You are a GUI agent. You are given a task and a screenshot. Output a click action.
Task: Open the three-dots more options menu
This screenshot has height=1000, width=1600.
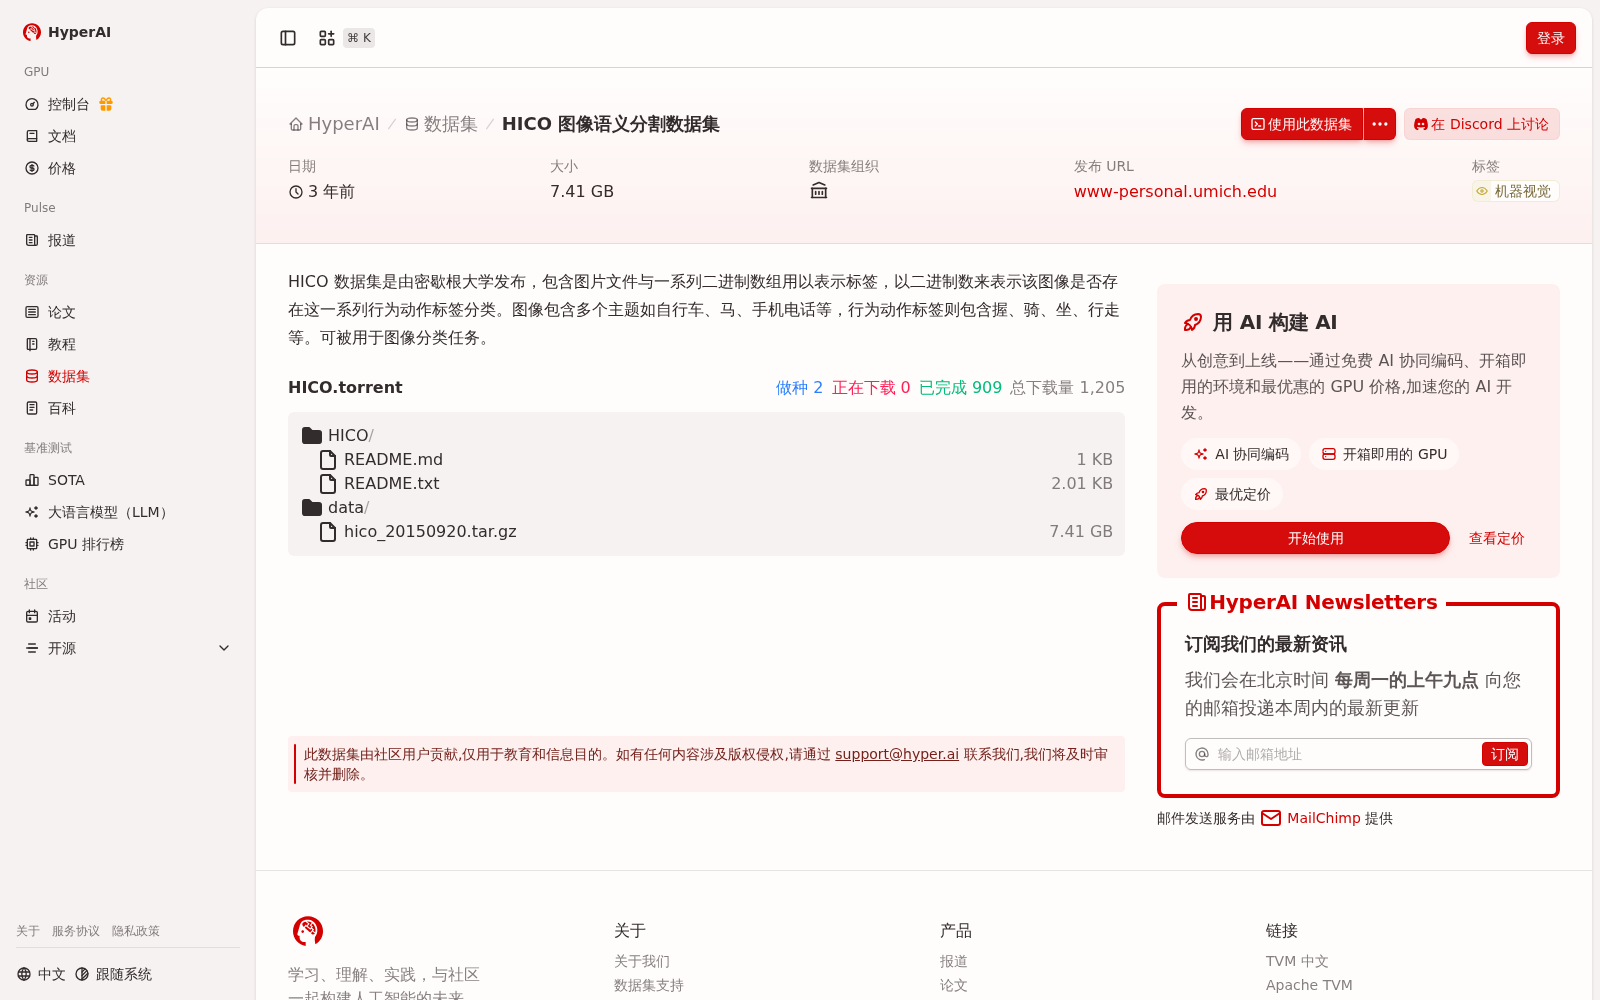click(1380, 124)
